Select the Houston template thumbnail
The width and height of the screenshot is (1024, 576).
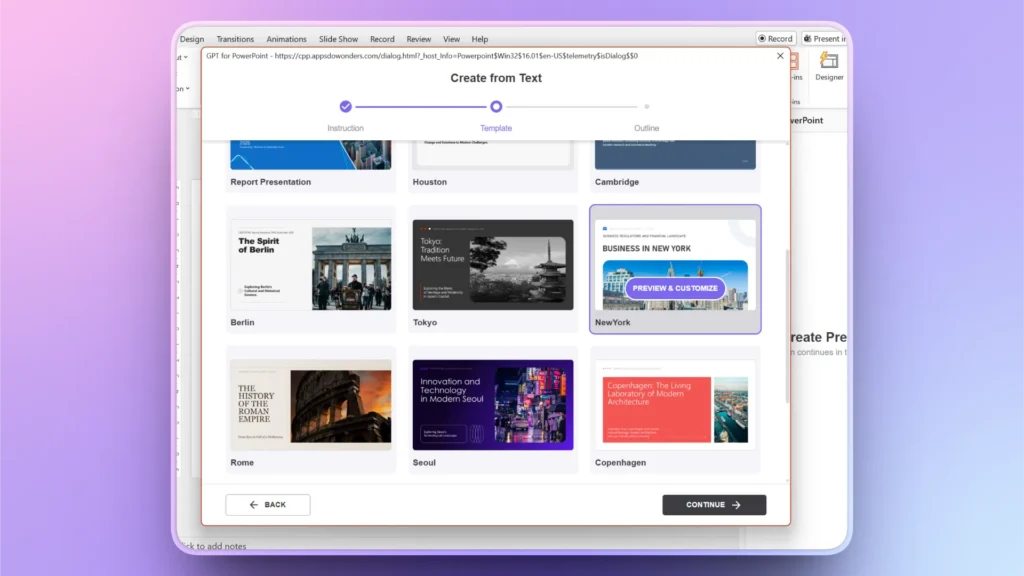click(493, 154)
